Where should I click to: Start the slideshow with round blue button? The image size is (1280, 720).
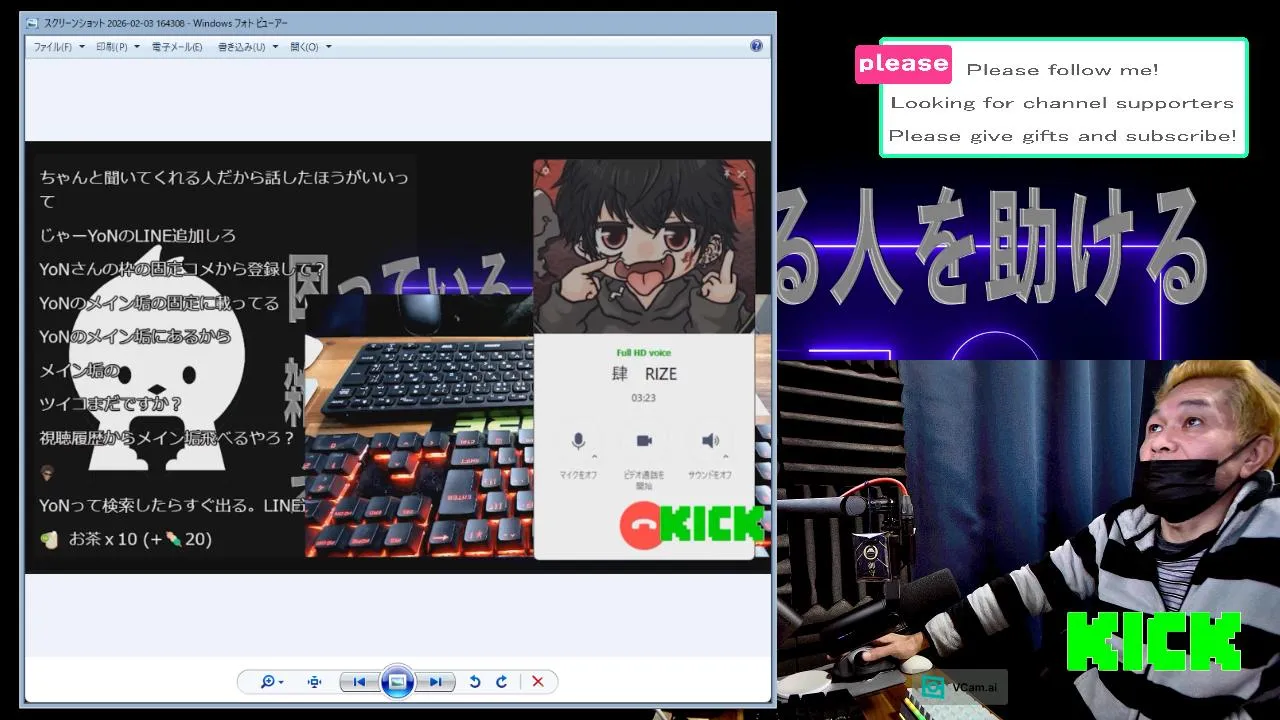397,682
